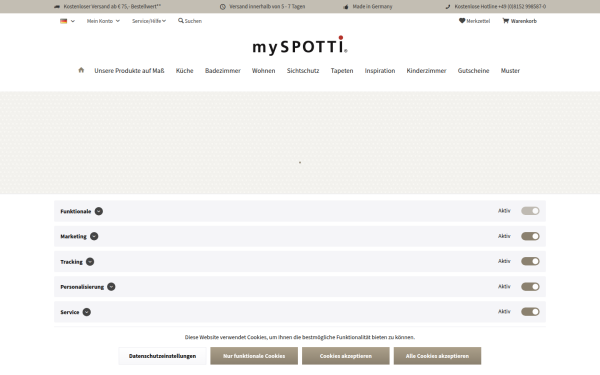The image size is (600, 375).
Task: Click the Made in Germany icon
Action: [x=346, y=7]
